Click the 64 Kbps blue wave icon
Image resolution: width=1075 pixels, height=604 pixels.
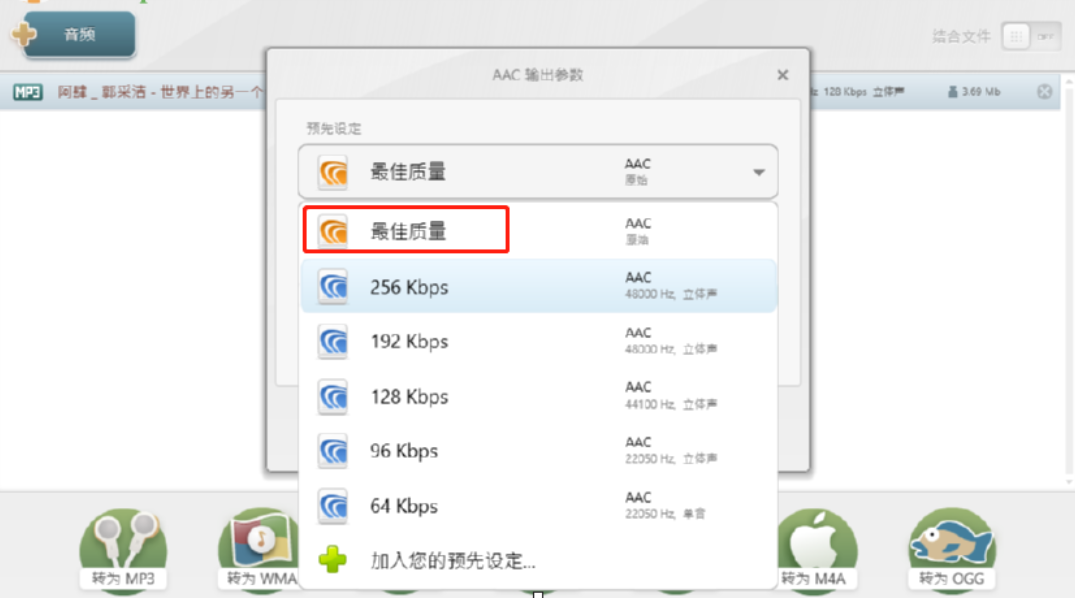pos(333,506)
